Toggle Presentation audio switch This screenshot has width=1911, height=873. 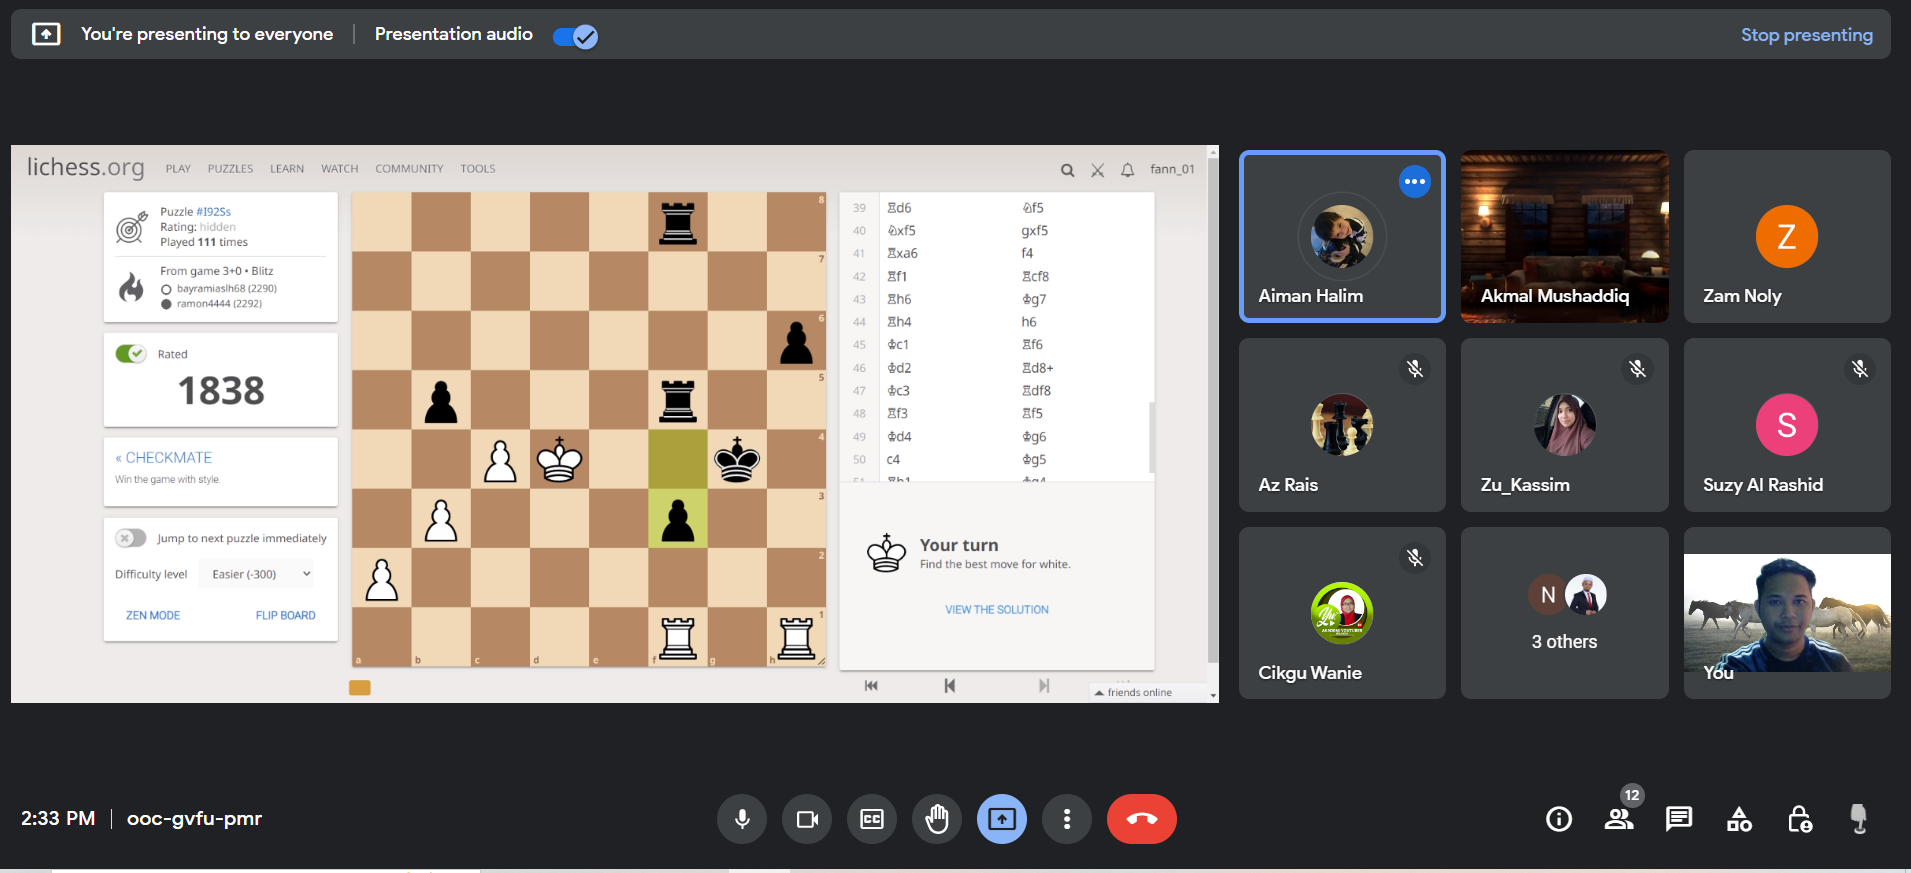coord(575,37)
